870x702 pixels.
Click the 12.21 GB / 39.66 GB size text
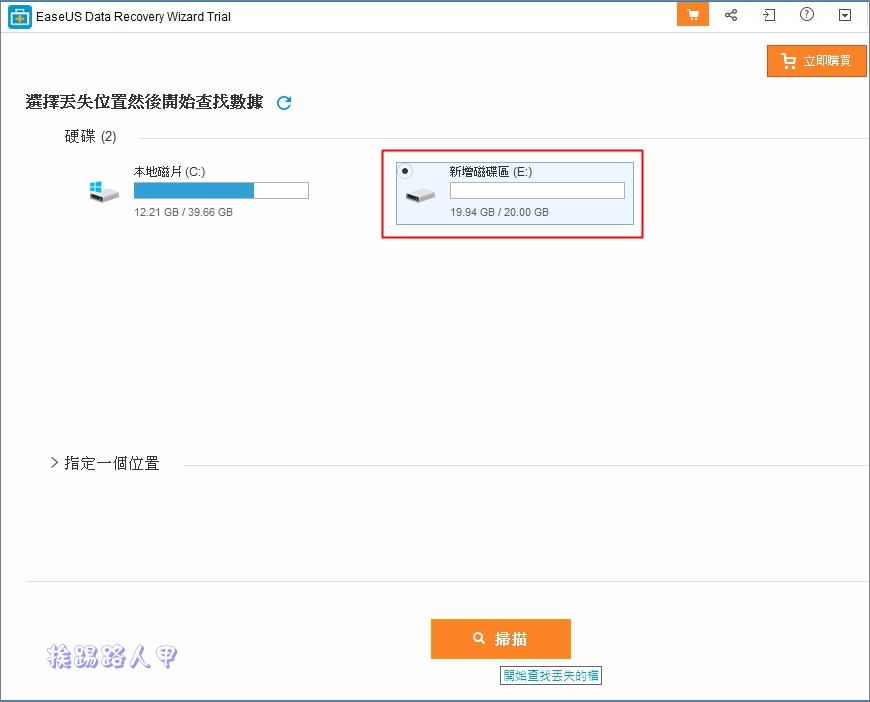pyautogui.click(x=183, y=212)
